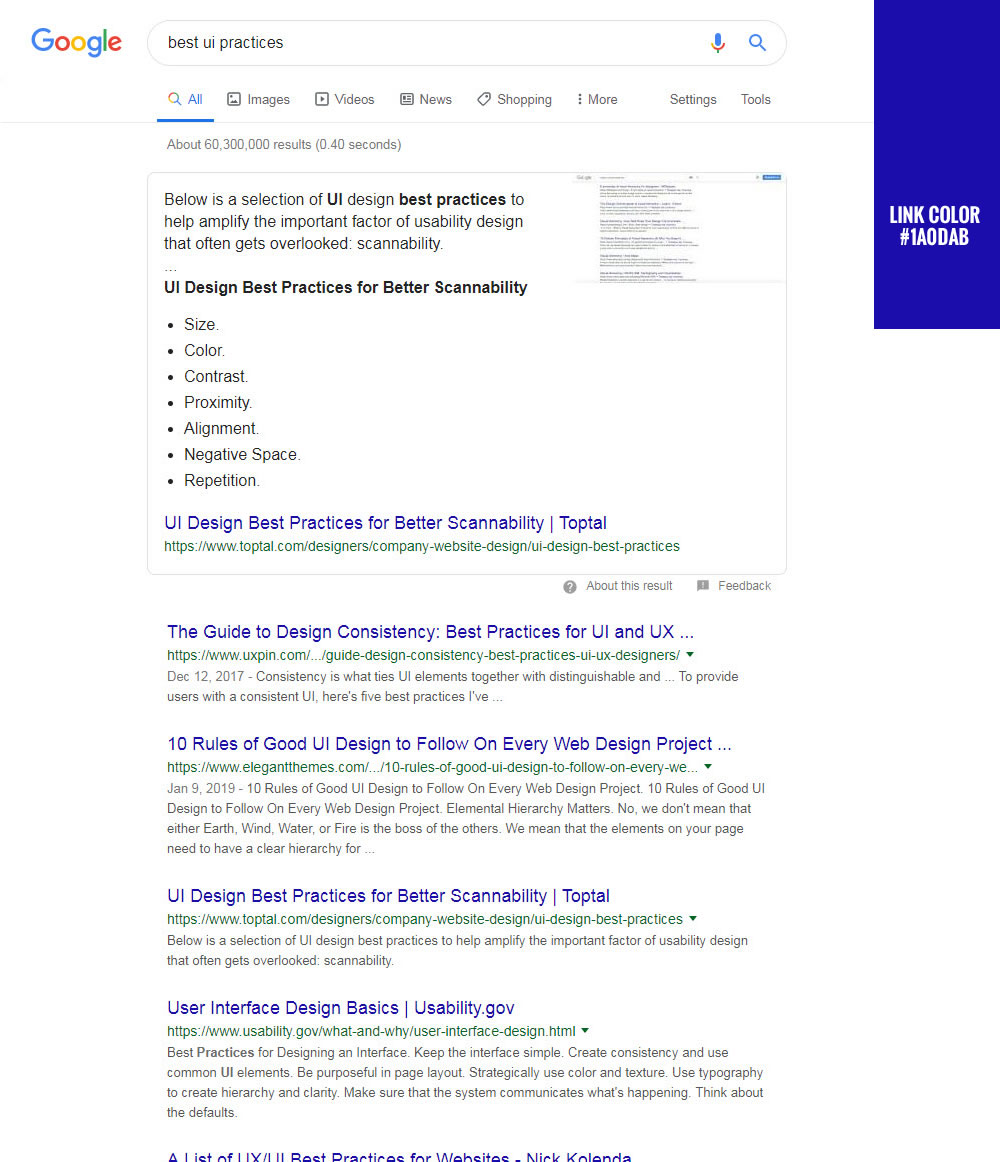Viewport: 1000px width, 1162px height.
Task: Click the microphone voice search icon
Action: [x=717, y=43]
